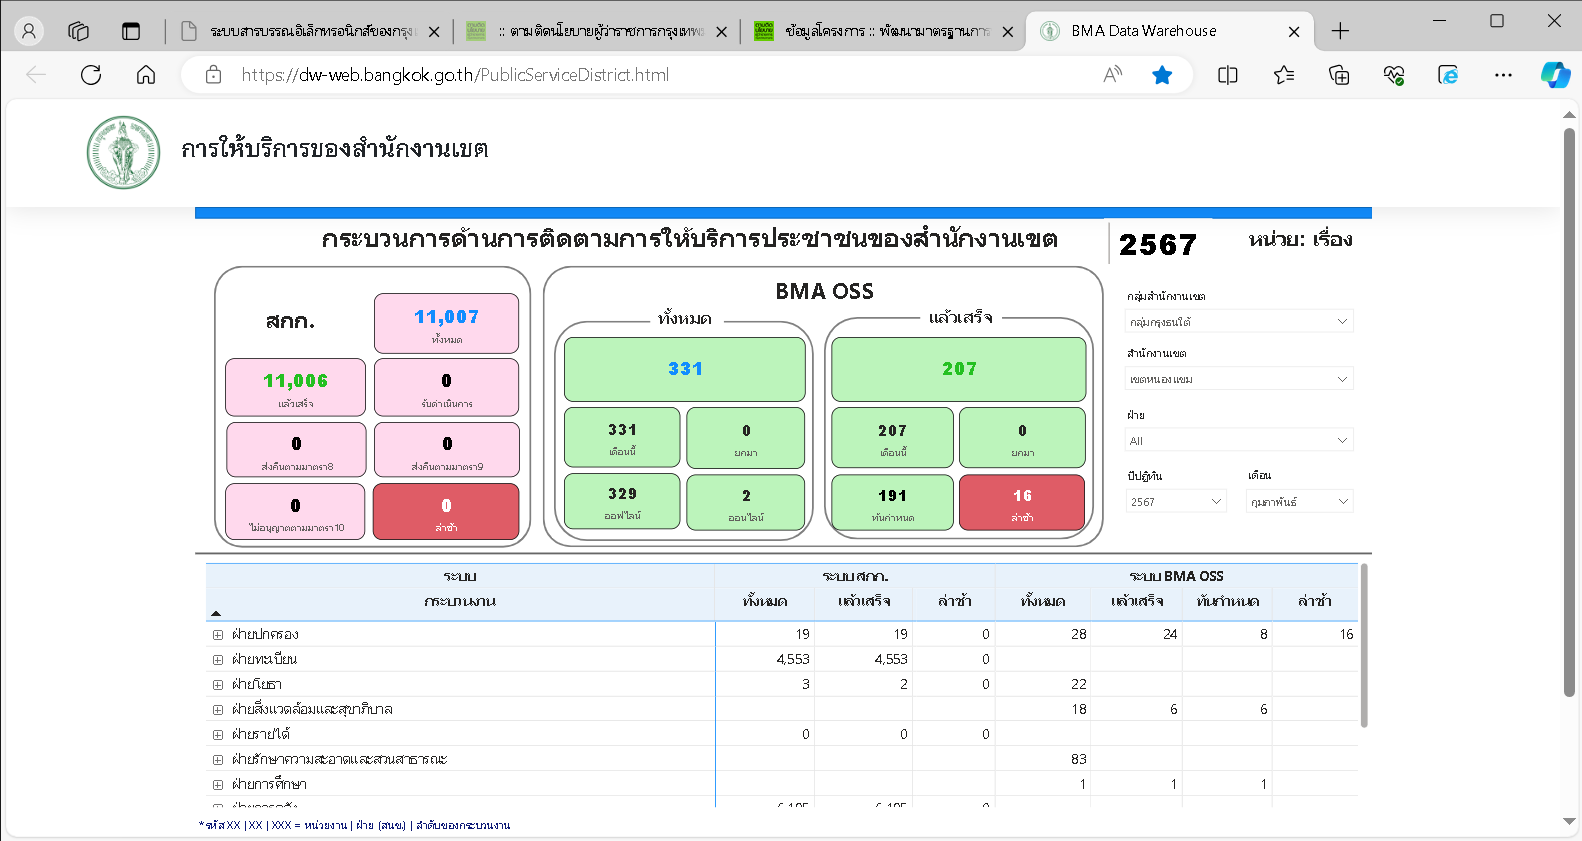Open the split screen icon

[1228, 75]
